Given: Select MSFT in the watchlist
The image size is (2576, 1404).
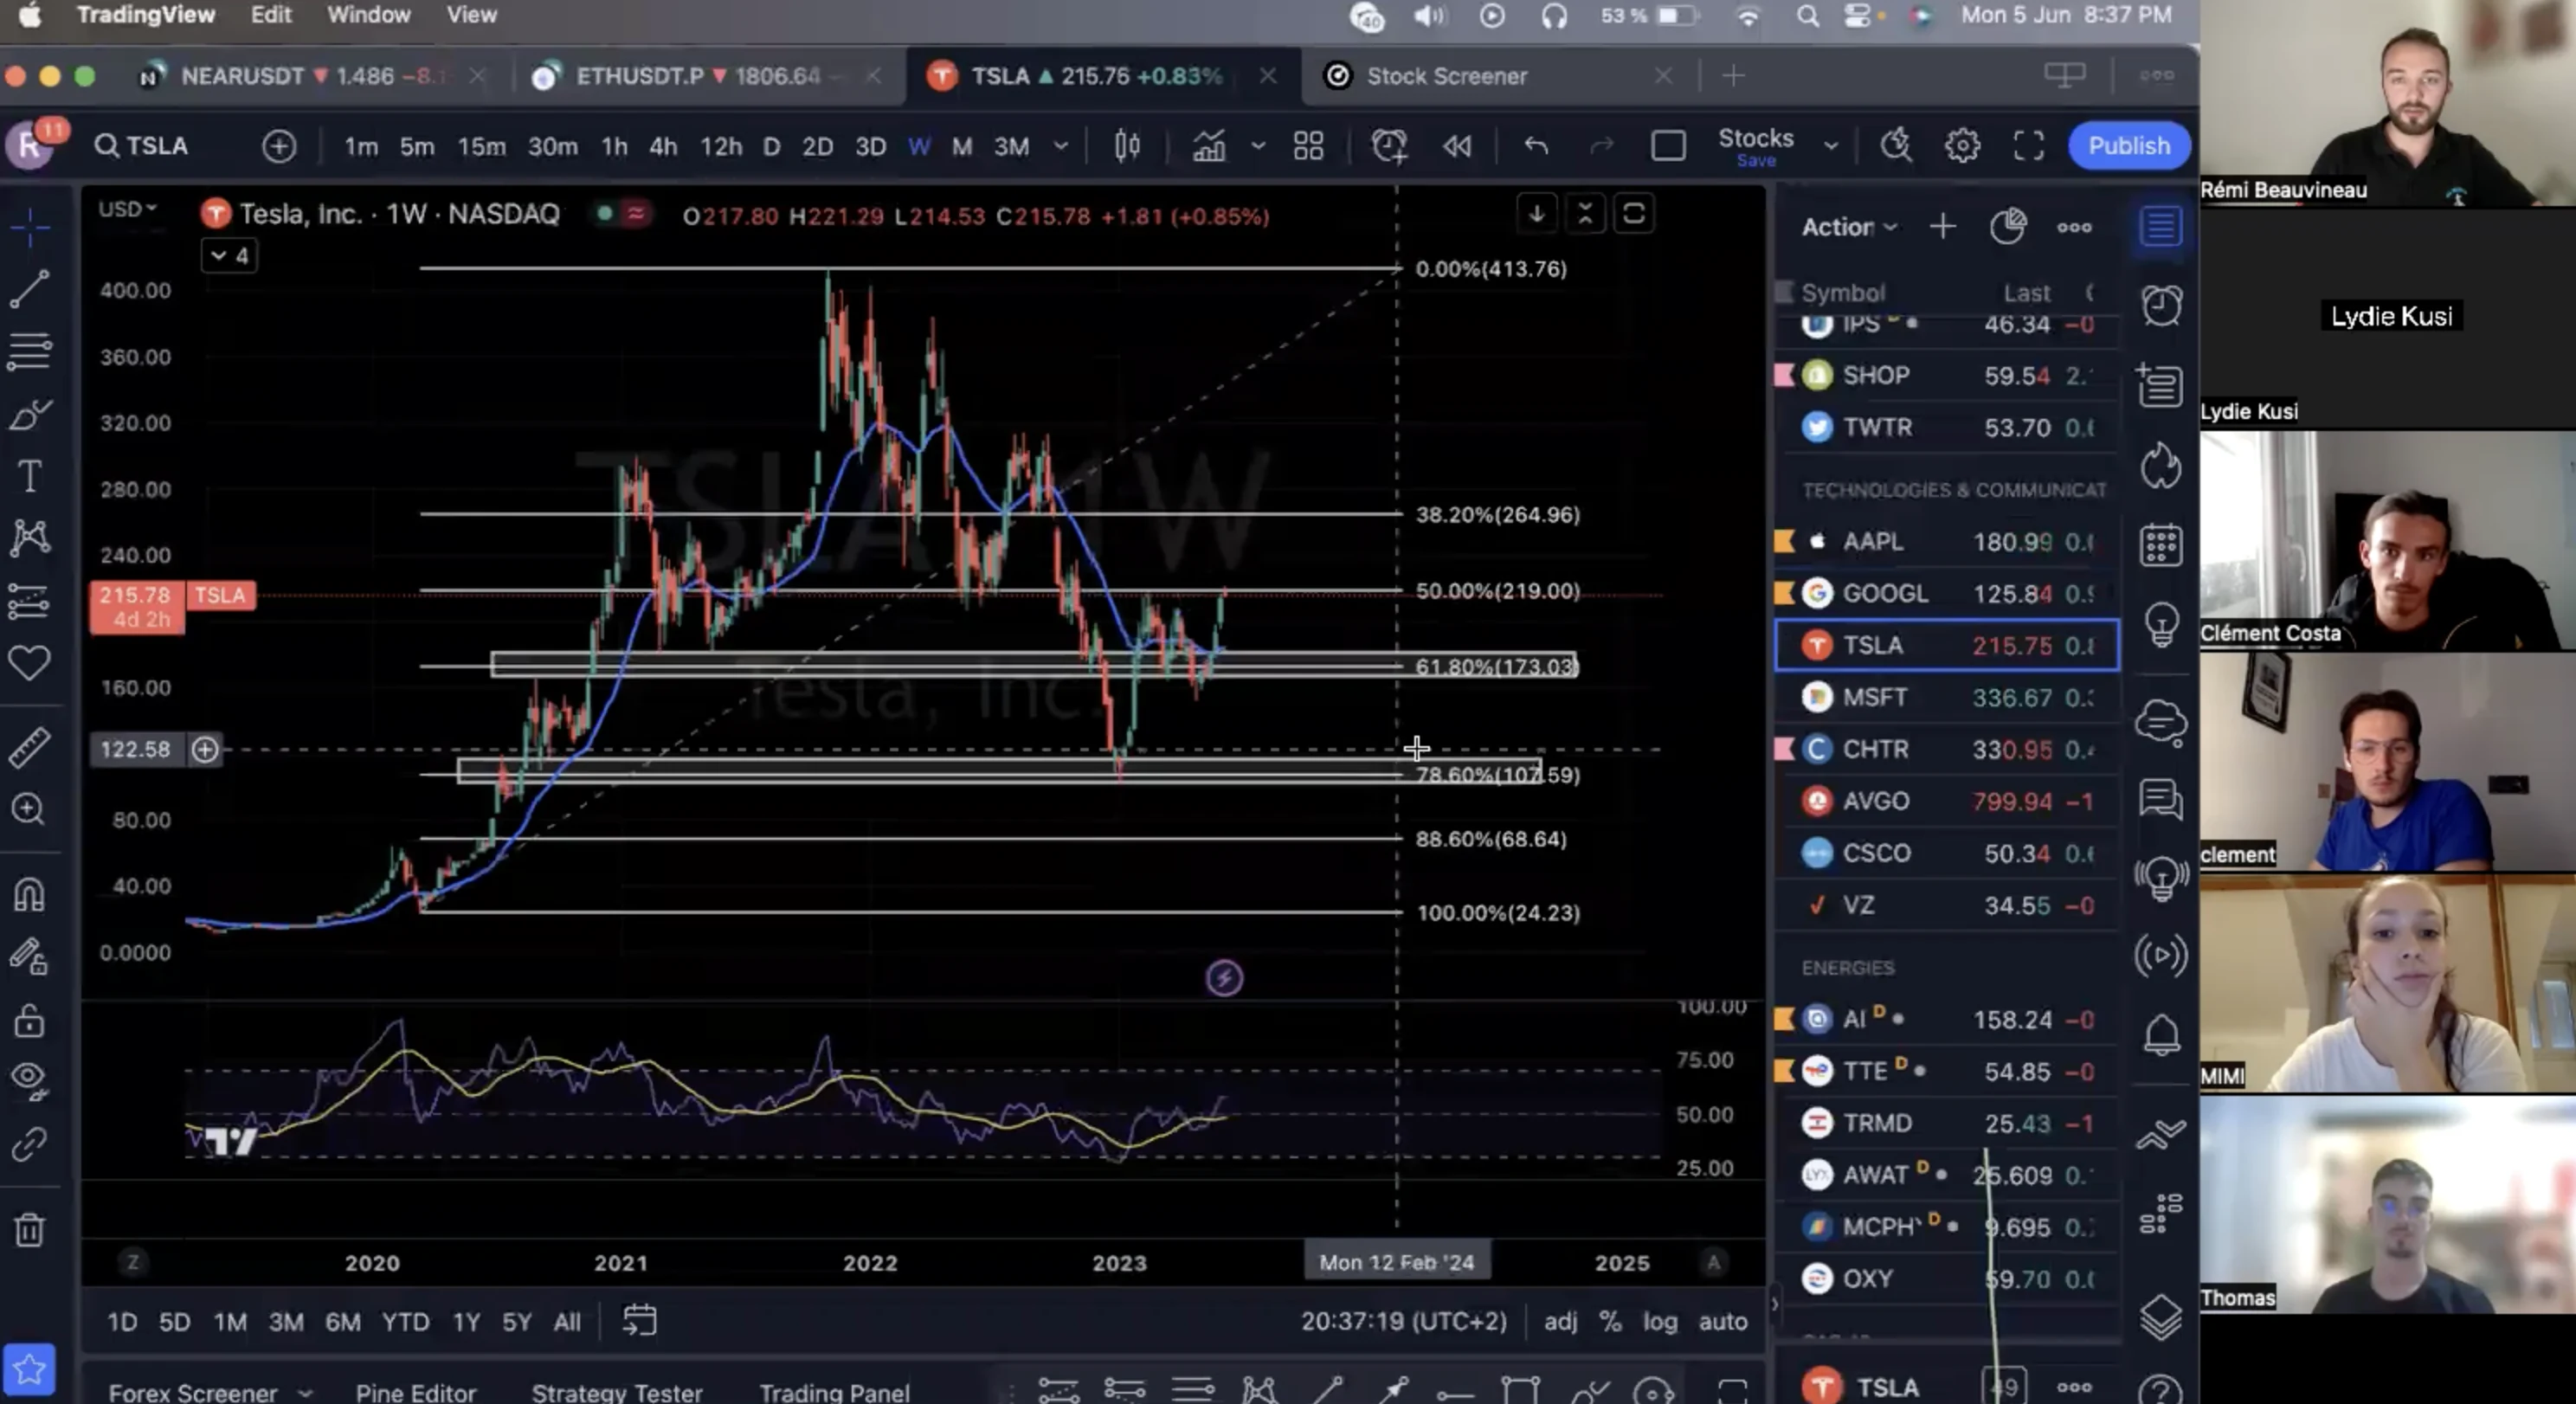Looking at the screenshot, I should tap(1946, 697).
